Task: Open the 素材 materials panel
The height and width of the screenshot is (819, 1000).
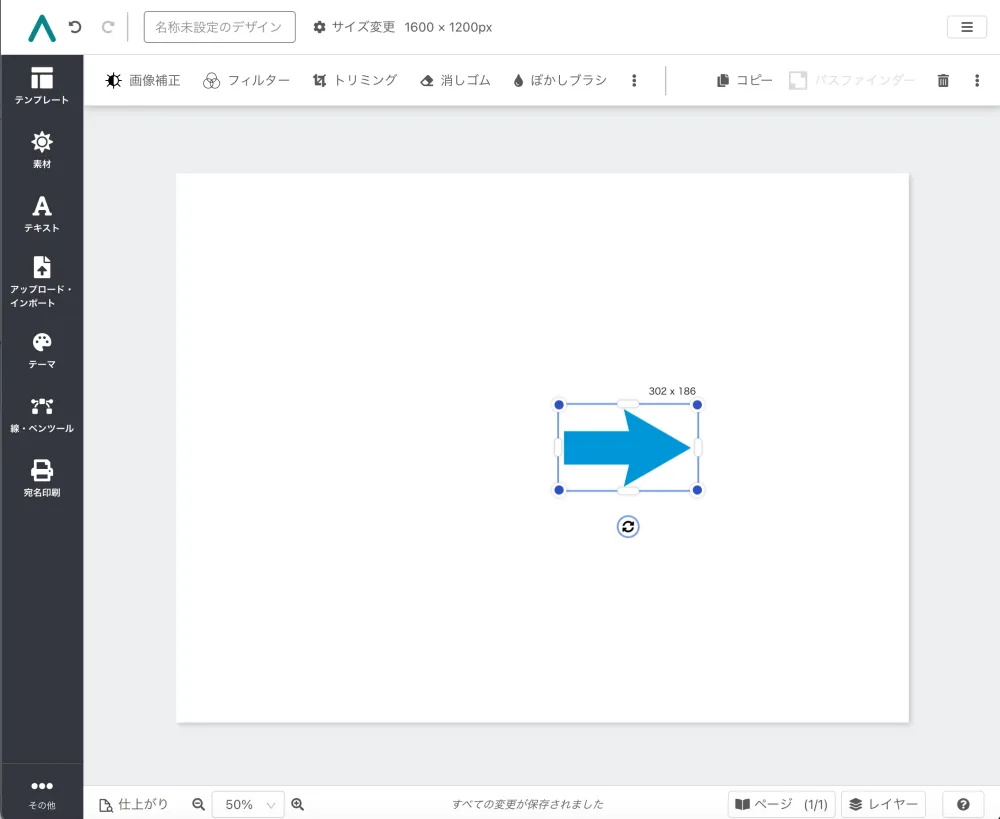Action: (x=41, y=148)
